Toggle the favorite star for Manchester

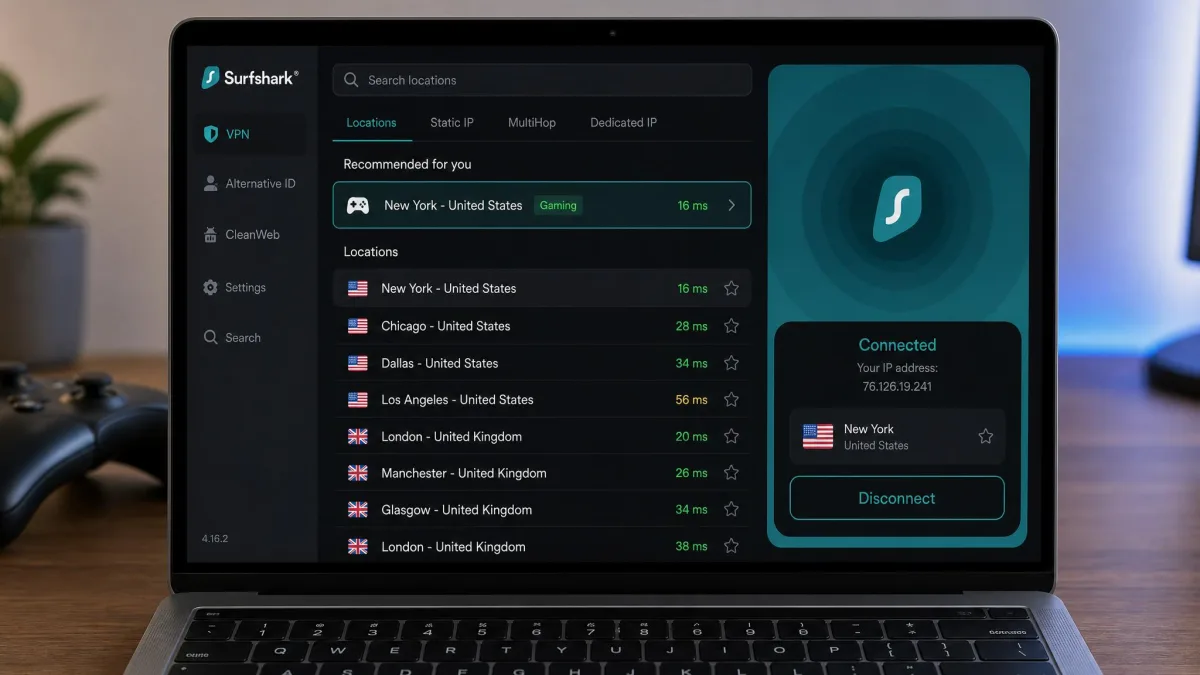click(x=731, y=473)
